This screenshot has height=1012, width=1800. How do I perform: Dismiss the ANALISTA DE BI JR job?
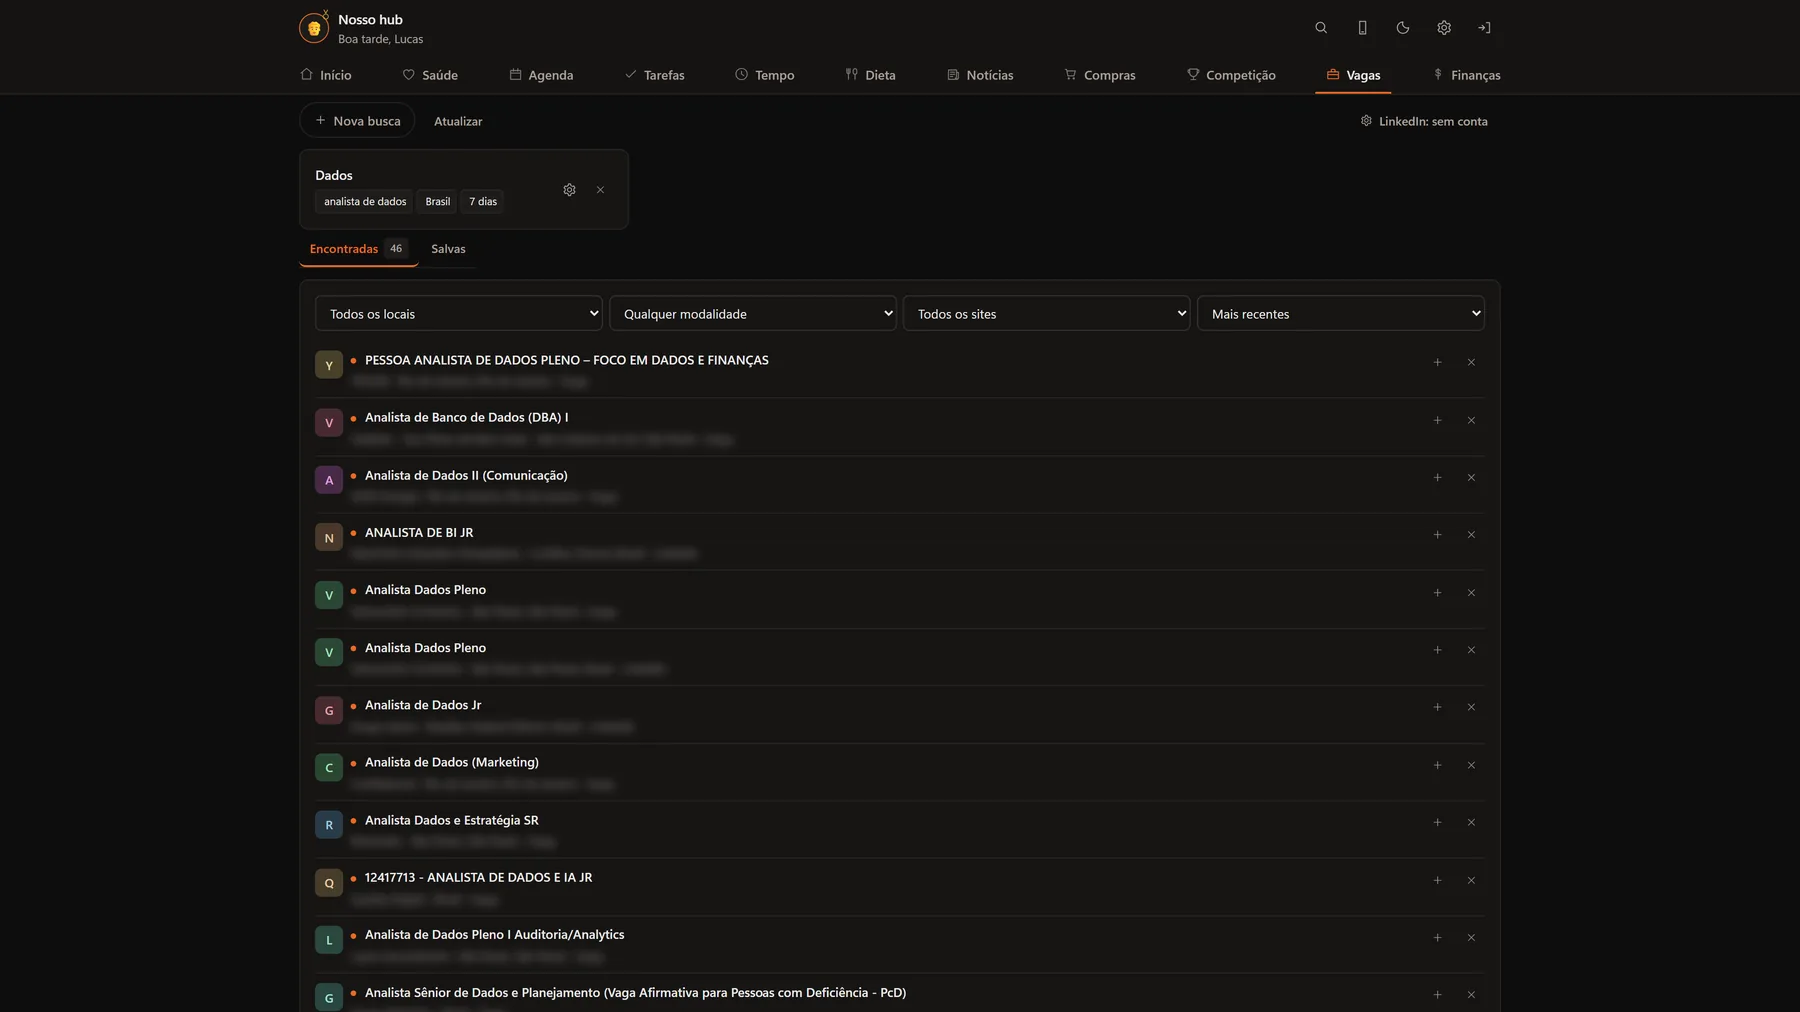1471,535
